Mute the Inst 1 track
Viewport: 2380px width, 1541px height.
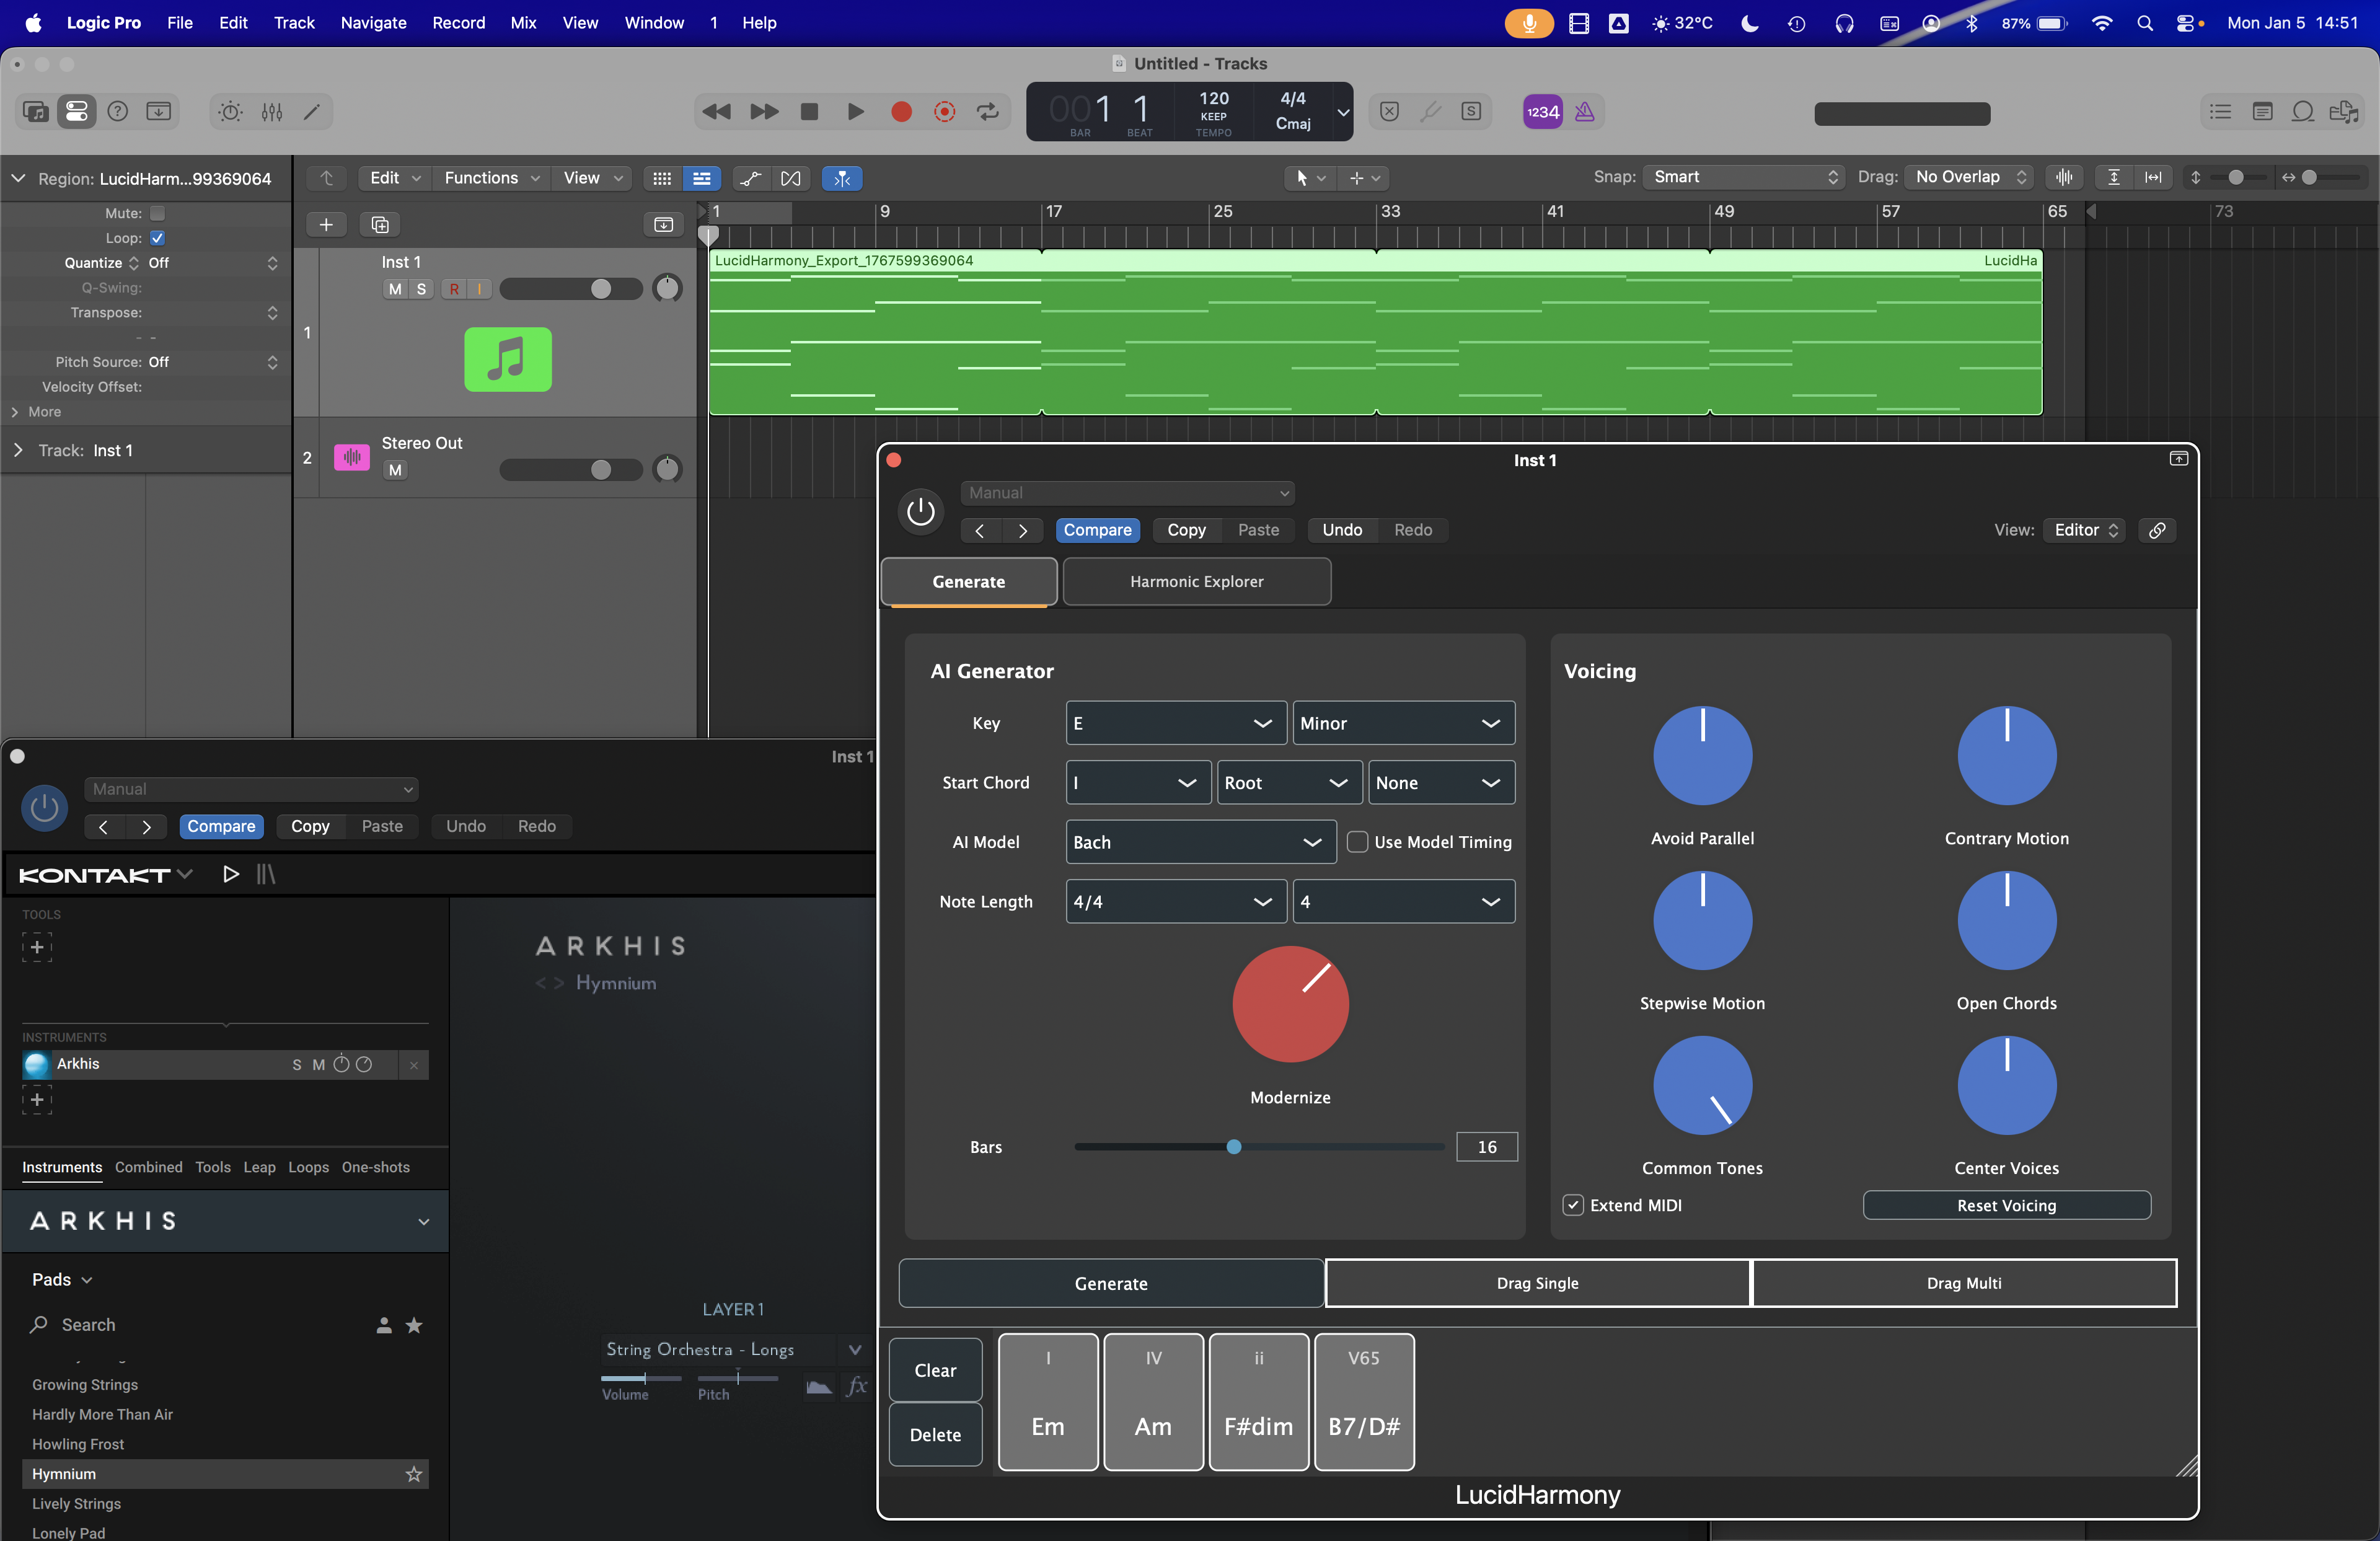coord(395,289)
